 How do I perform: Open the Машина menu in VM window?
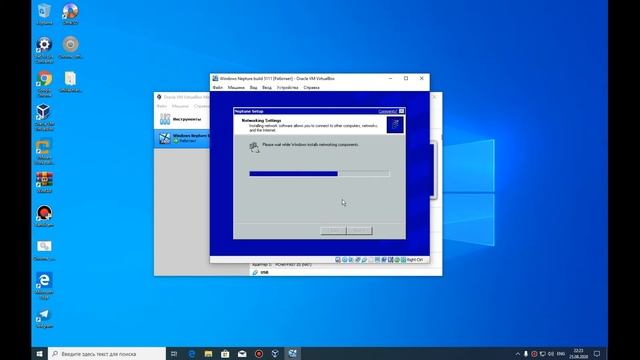point(236,87)
